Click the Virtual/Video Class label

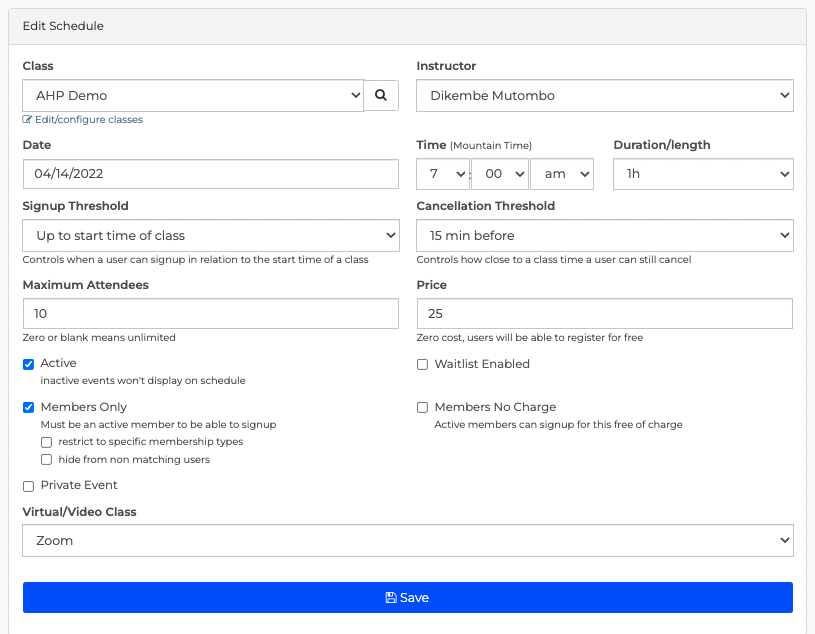tap(79, 512)
